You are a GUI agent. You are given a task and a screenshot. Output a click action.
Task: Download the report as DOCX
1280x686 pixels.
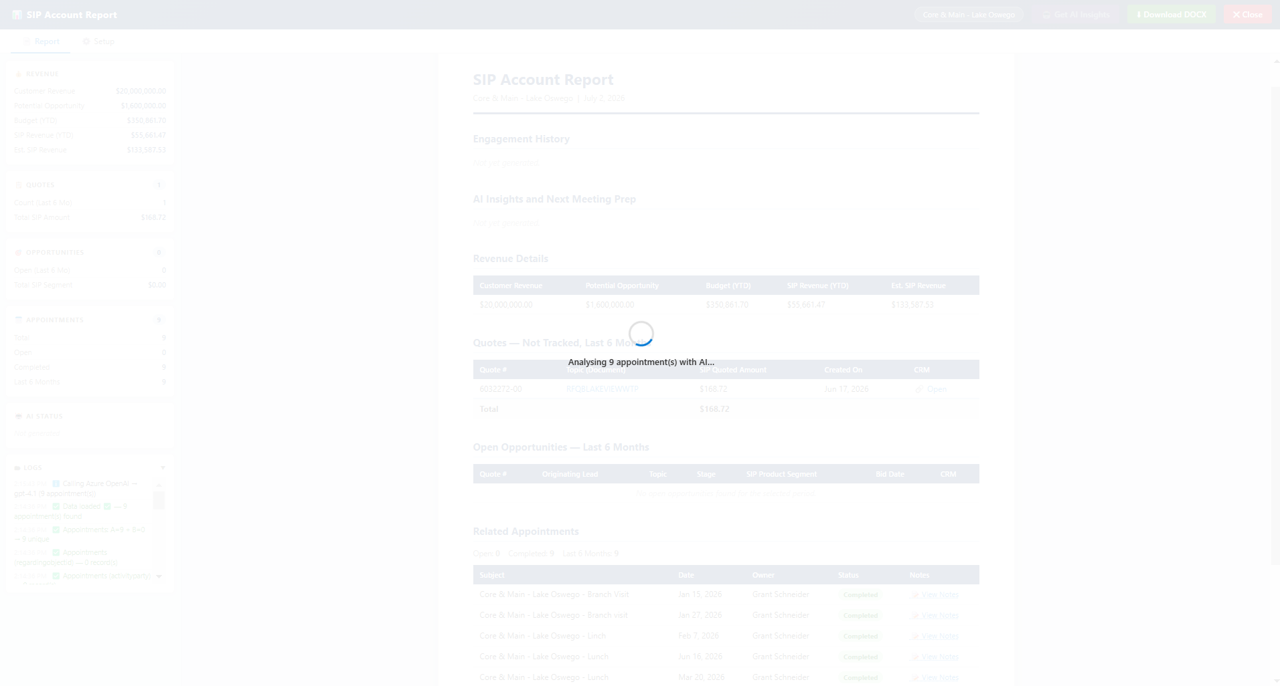point(1171,15)
